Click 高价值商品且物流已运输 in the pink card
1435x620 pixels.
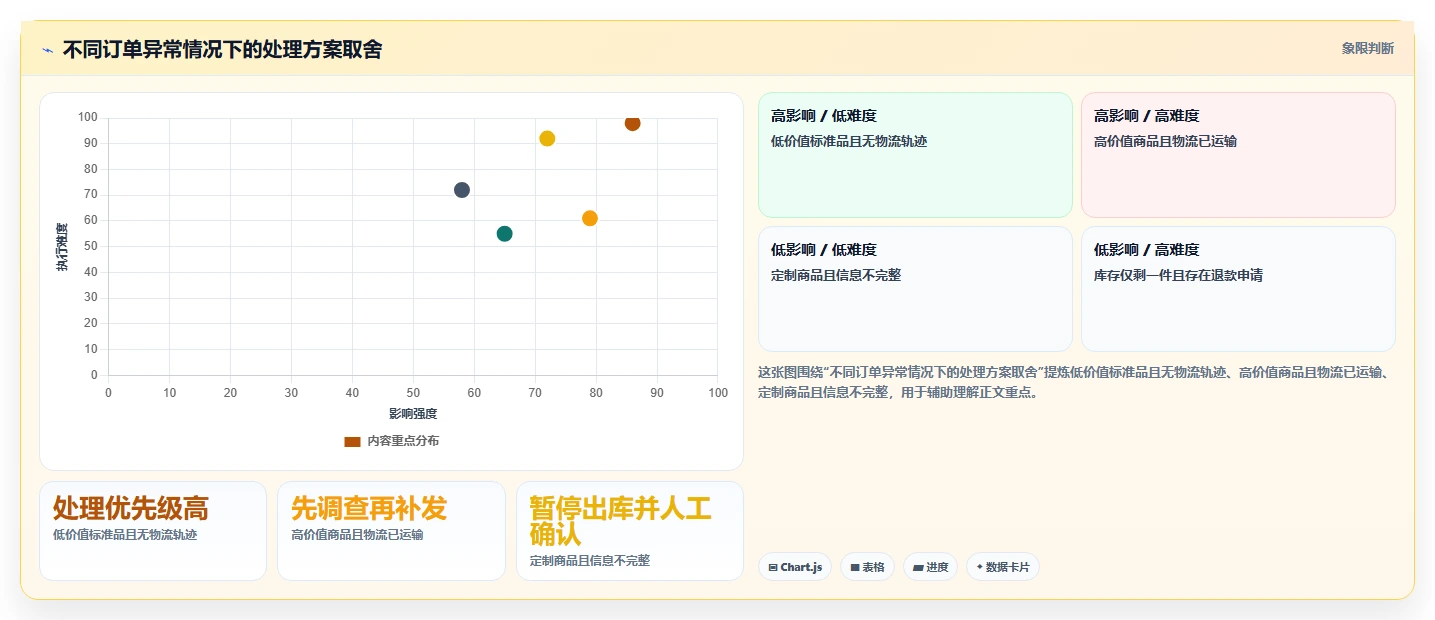click(1165, 141)
